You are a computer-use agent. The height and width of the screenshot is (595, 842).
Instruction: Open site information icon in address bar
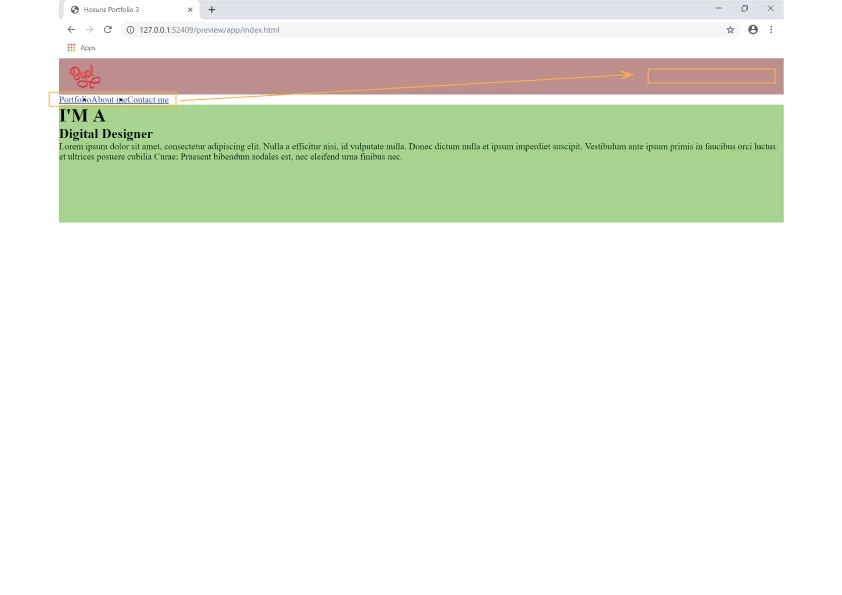pyautogui.click(x=130, y=30)
